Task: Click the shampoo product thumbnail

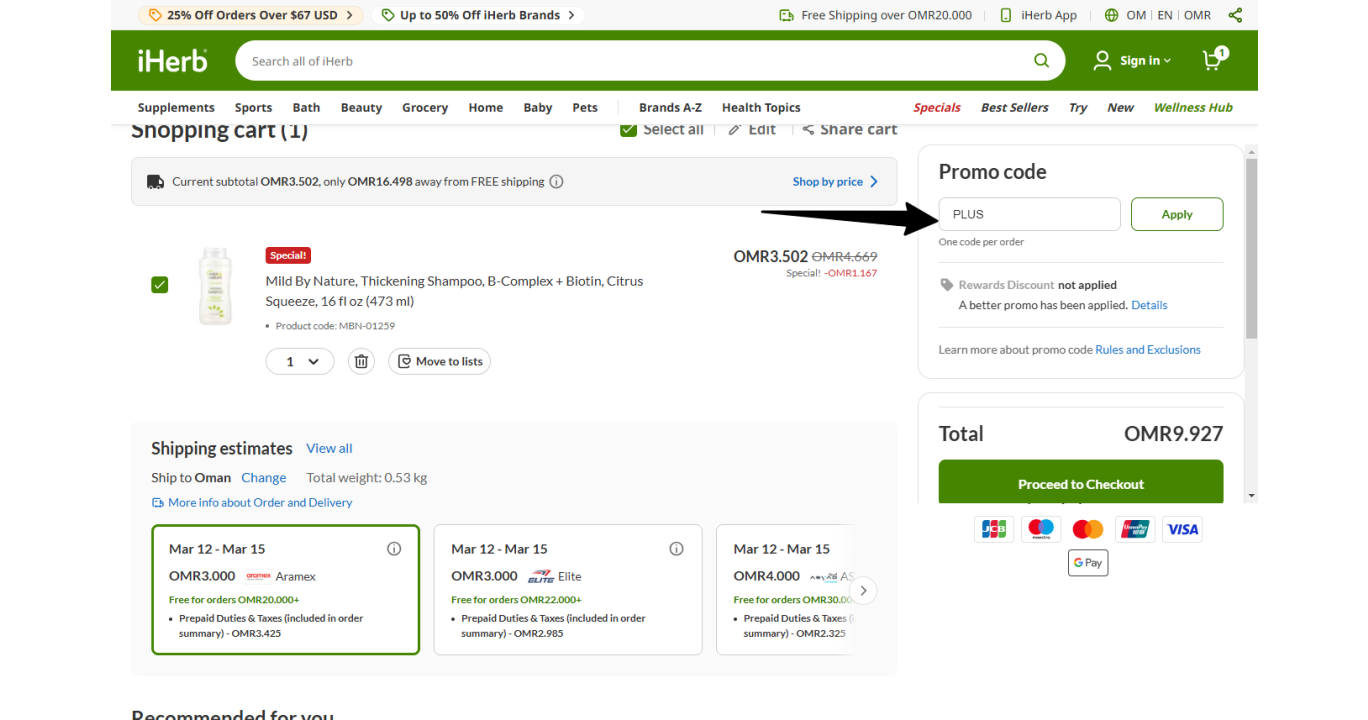Action: pos(215,285)
